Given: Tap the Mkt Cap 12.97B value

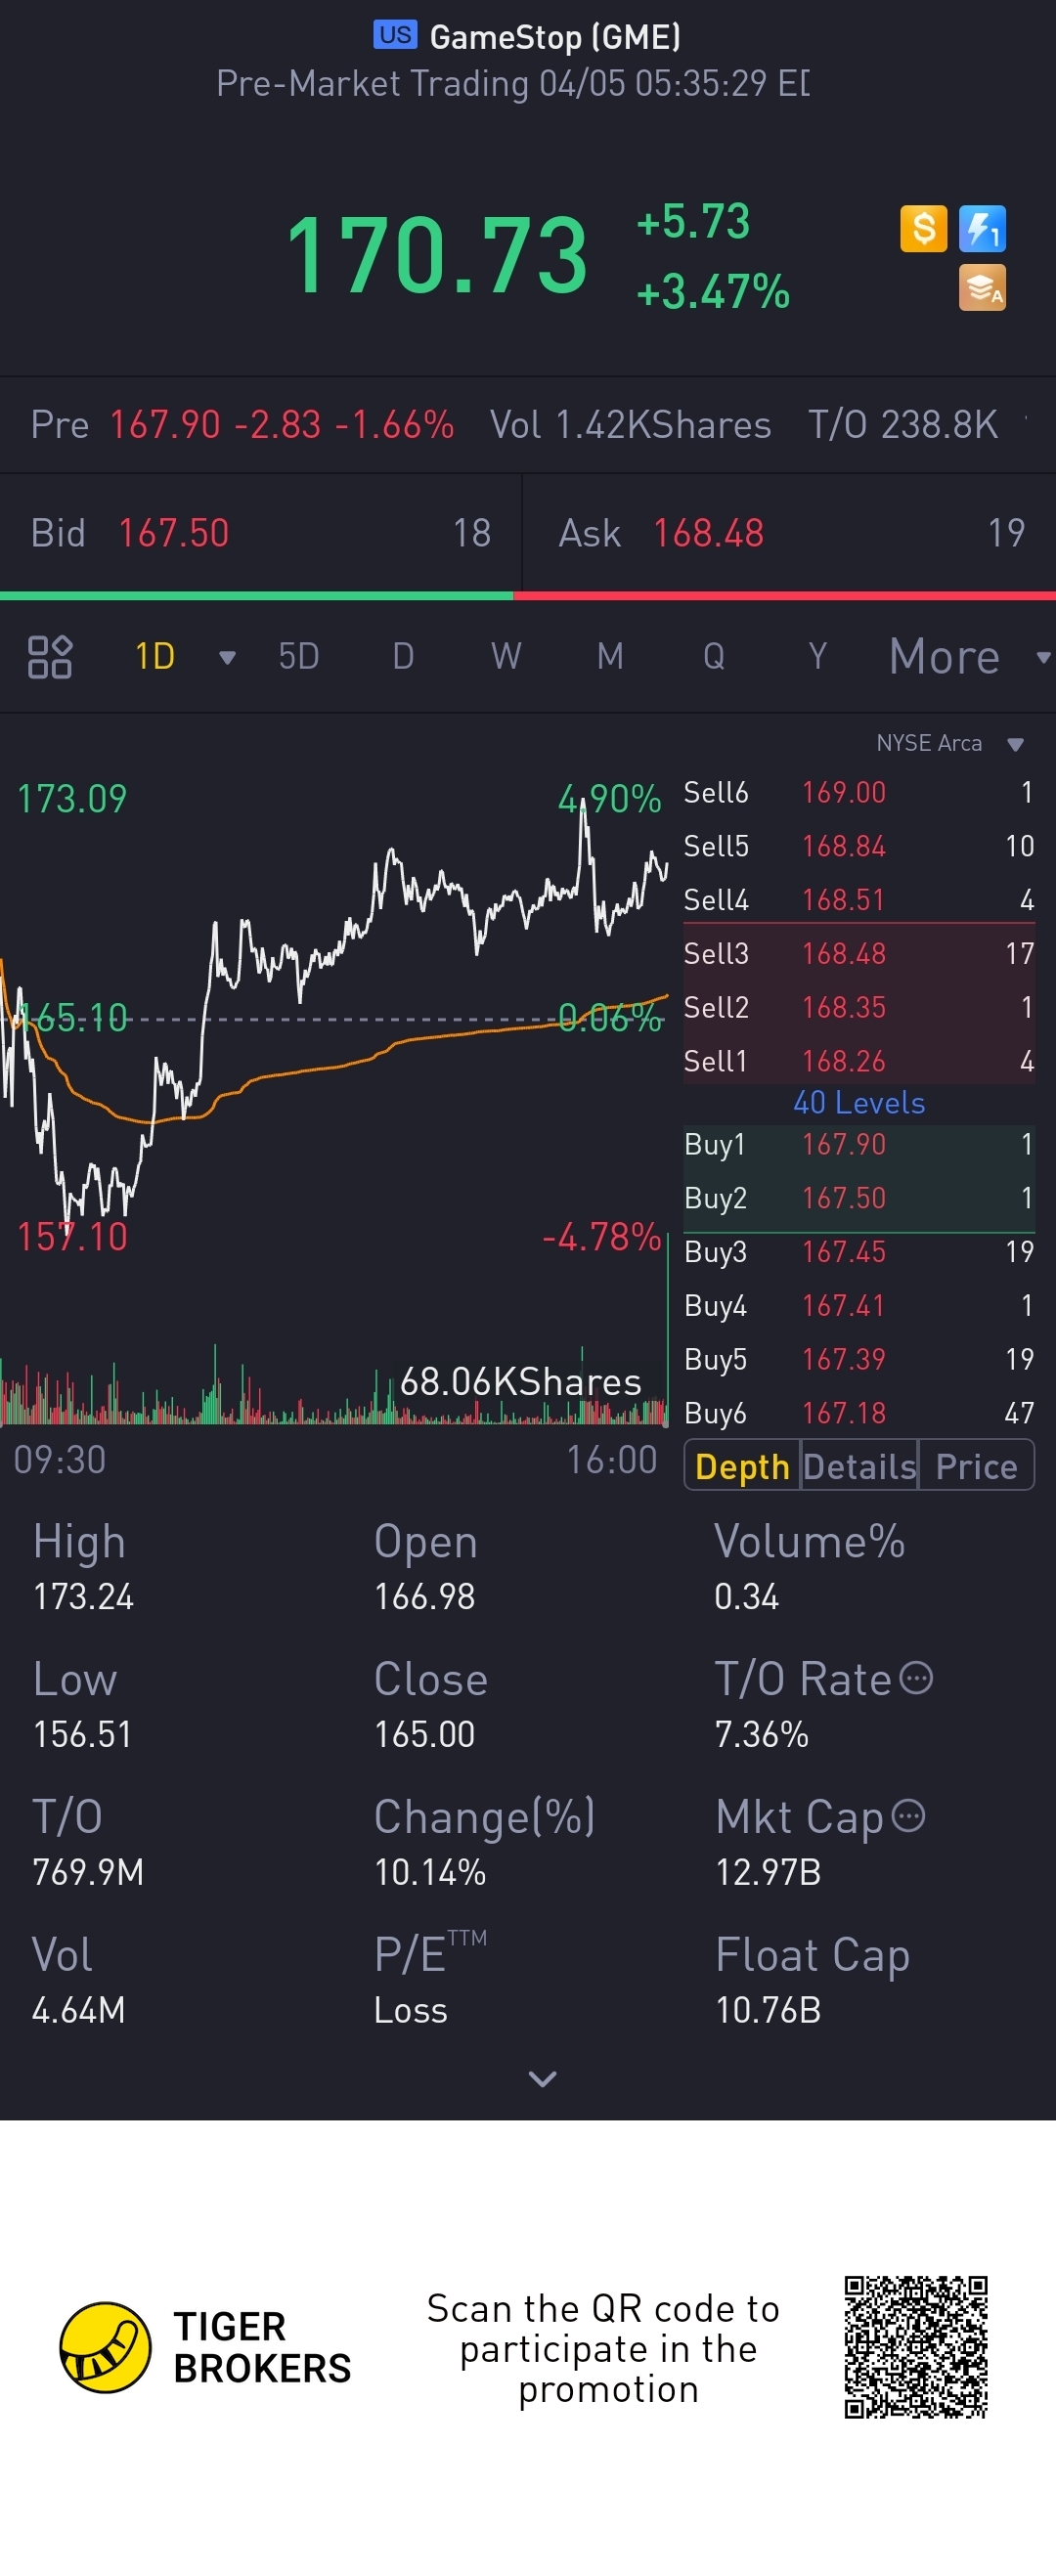Looking at the screenshot, I should coord(768,1872).
